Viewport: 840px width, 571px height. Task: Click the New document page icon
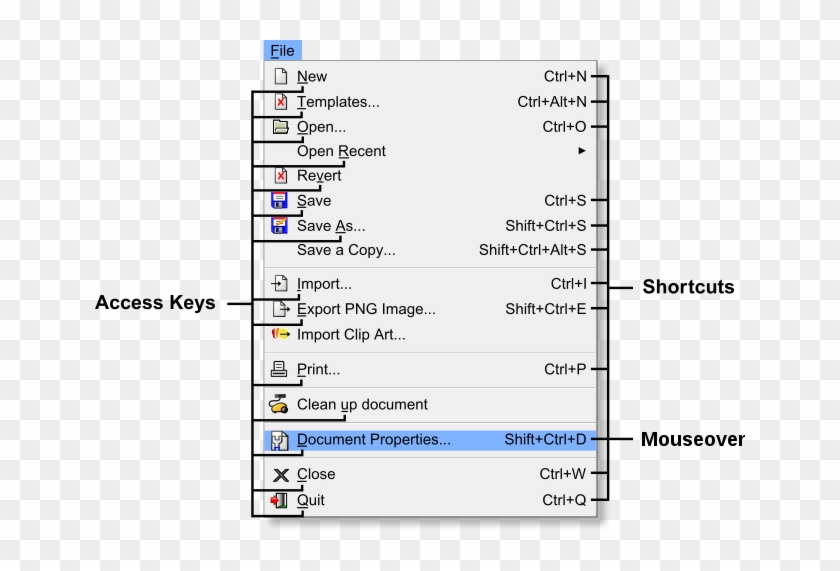(x=281, y=76)
